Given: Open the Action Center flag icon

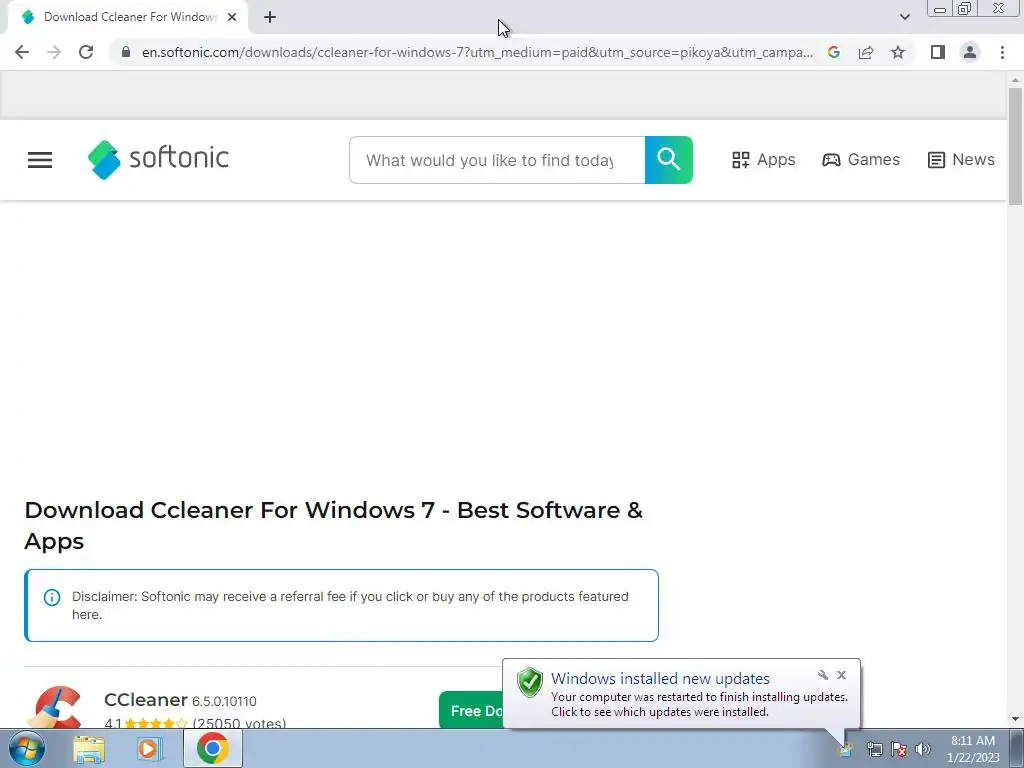Looking at the screenshot, I should (x=899, y=749).
